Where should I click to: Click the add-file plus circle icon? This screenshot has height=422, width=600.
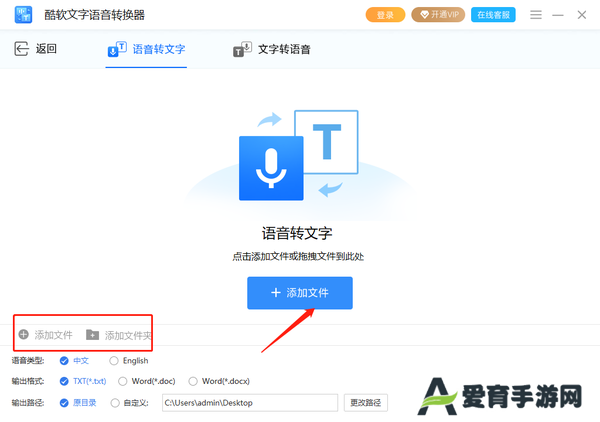coord(24,334)
